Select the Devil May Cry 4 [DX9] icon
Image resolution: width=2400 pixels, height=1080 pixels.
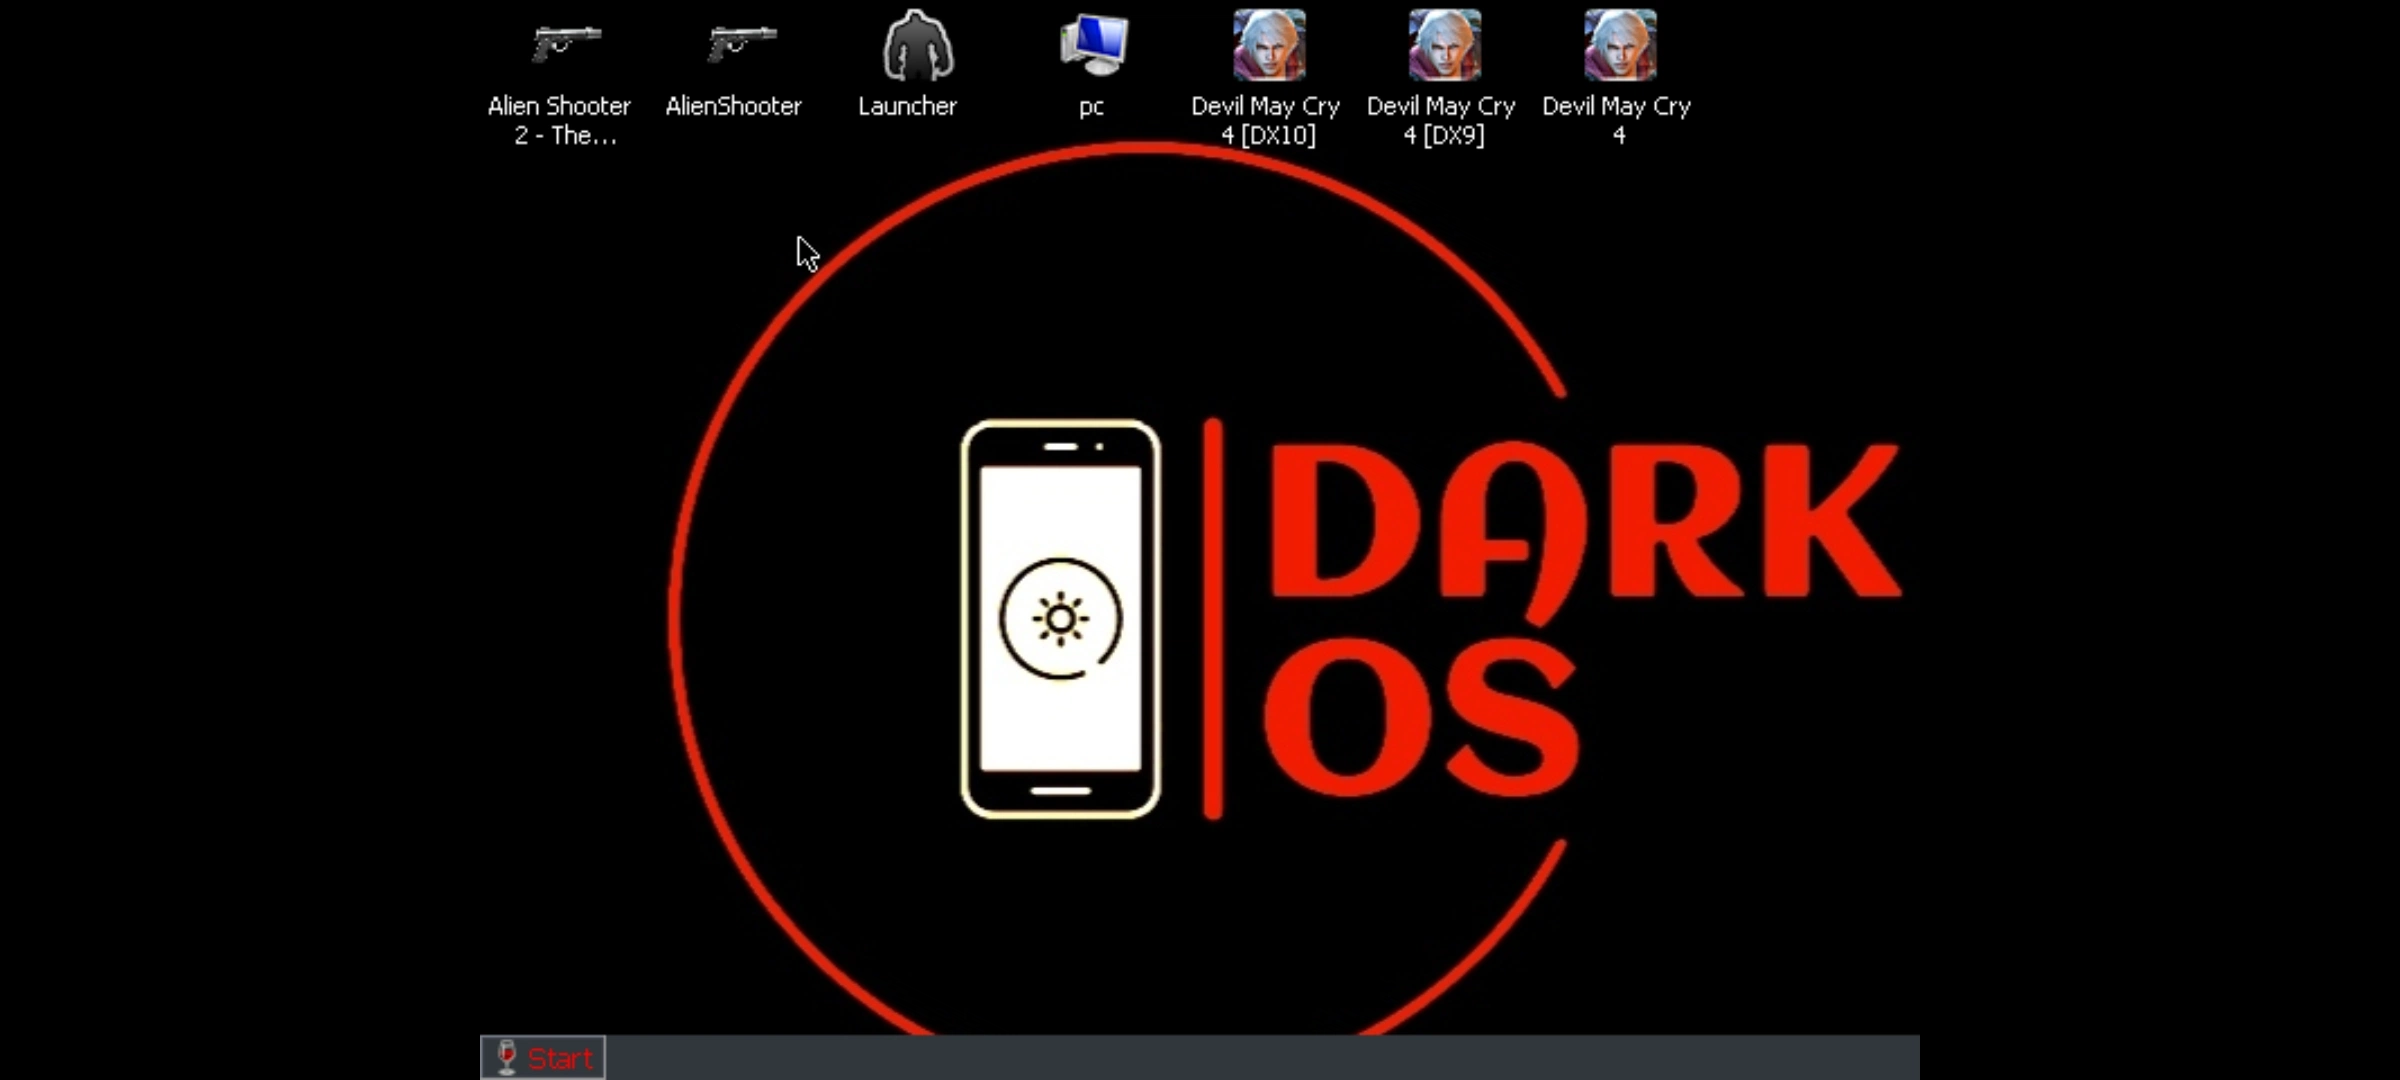[1445, 45]
